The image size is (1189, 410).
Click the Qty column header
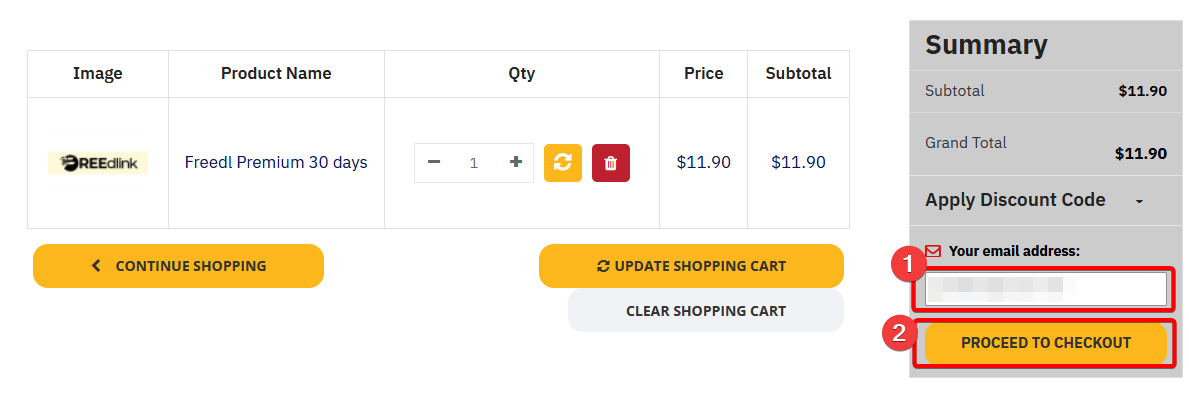click(521, 73)
